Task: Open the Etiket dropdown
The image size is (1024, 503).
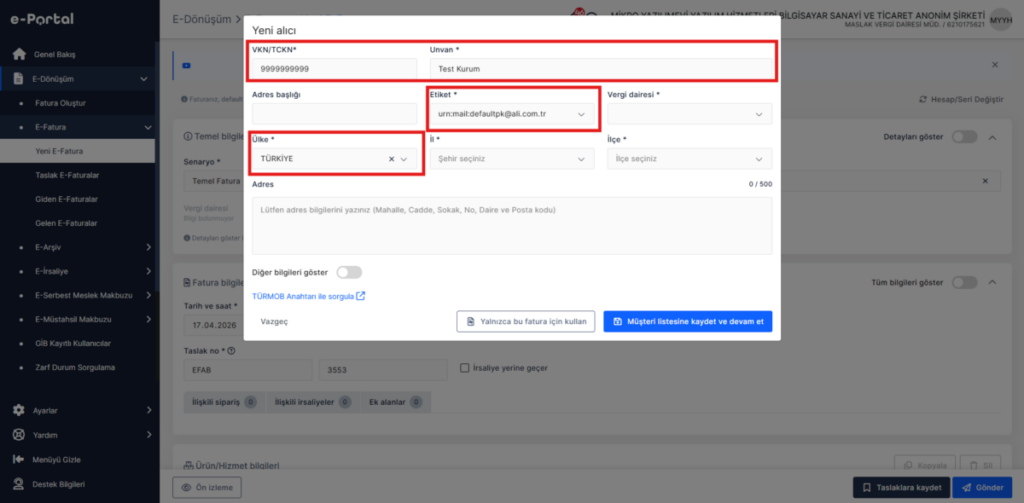Action: click(x=512, y=114)
